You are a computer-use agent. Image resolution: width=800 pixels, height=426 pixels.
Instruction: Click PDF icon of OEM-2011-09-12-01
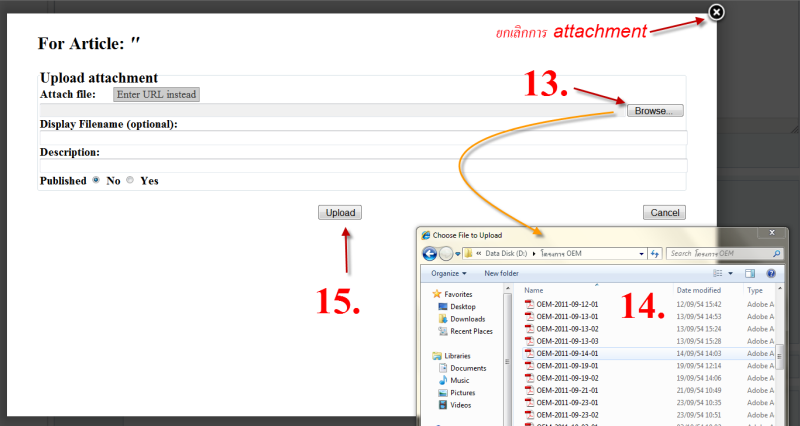click(530, 304)
